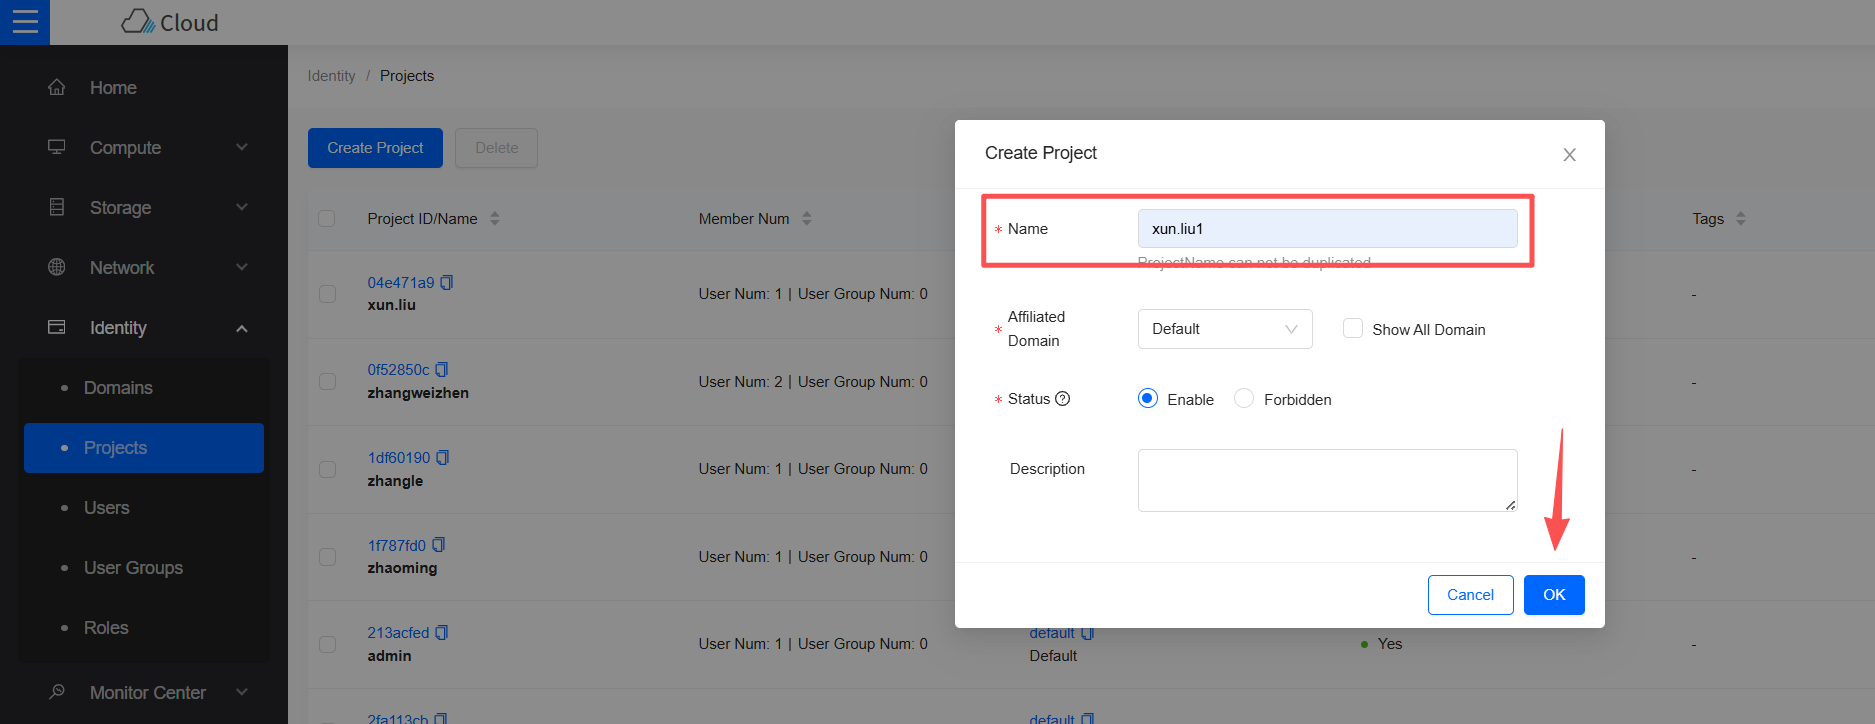1875x724 pixels.
Task: Expand the Network menu
Action: [x=242, y=267]
